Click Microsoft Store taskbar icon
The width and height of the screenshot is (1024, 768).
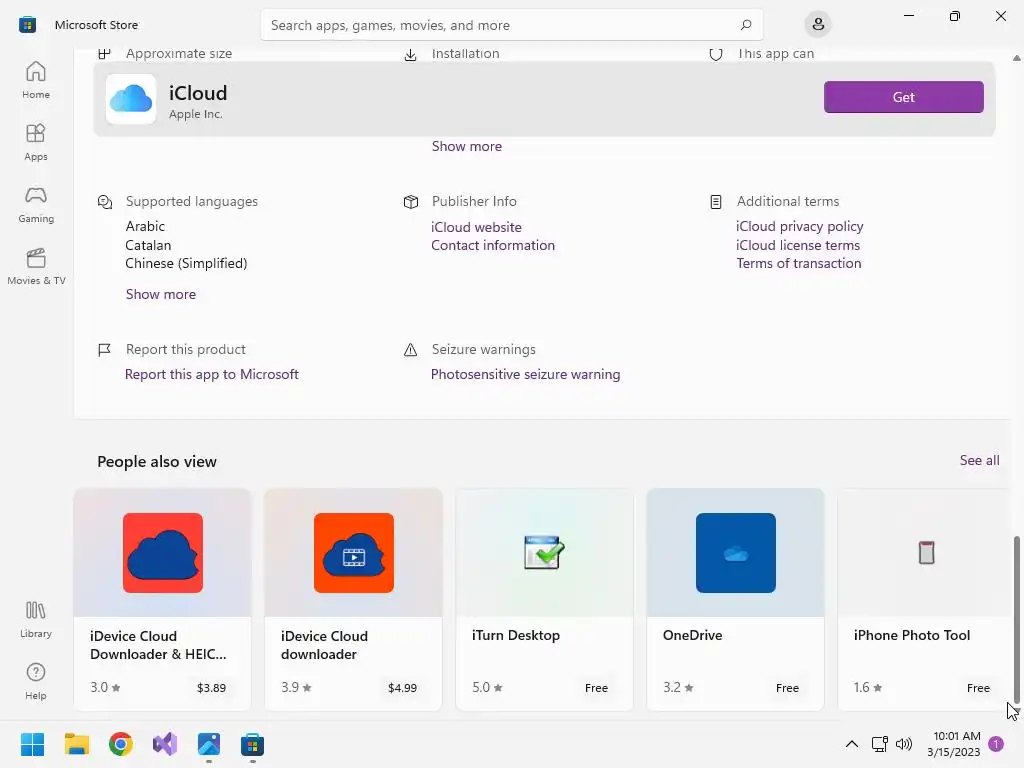(x=252, y=744)
